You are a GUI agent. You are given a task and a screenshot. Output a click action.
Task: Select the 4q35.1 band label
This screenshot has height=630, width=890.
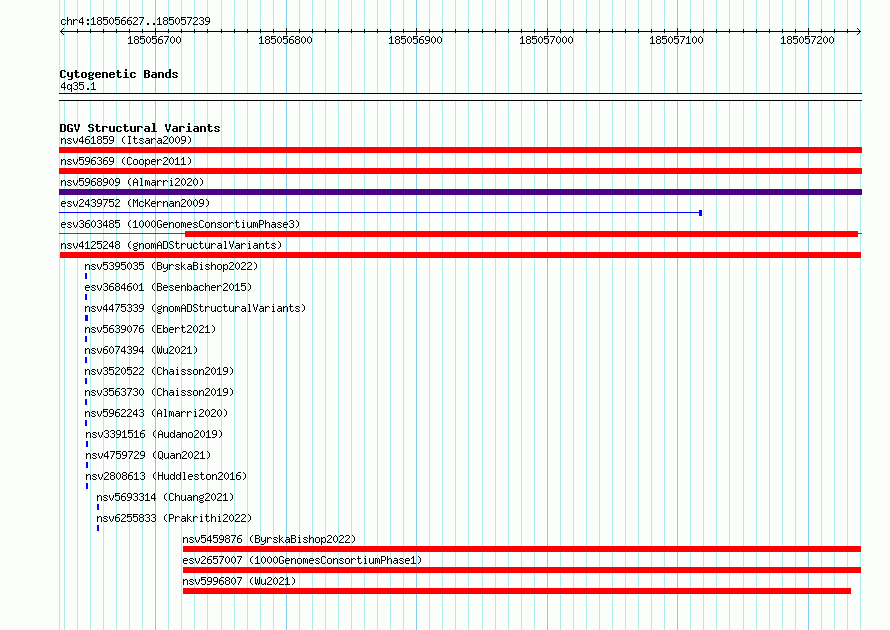pyautogui.click(x=78, y=86)
